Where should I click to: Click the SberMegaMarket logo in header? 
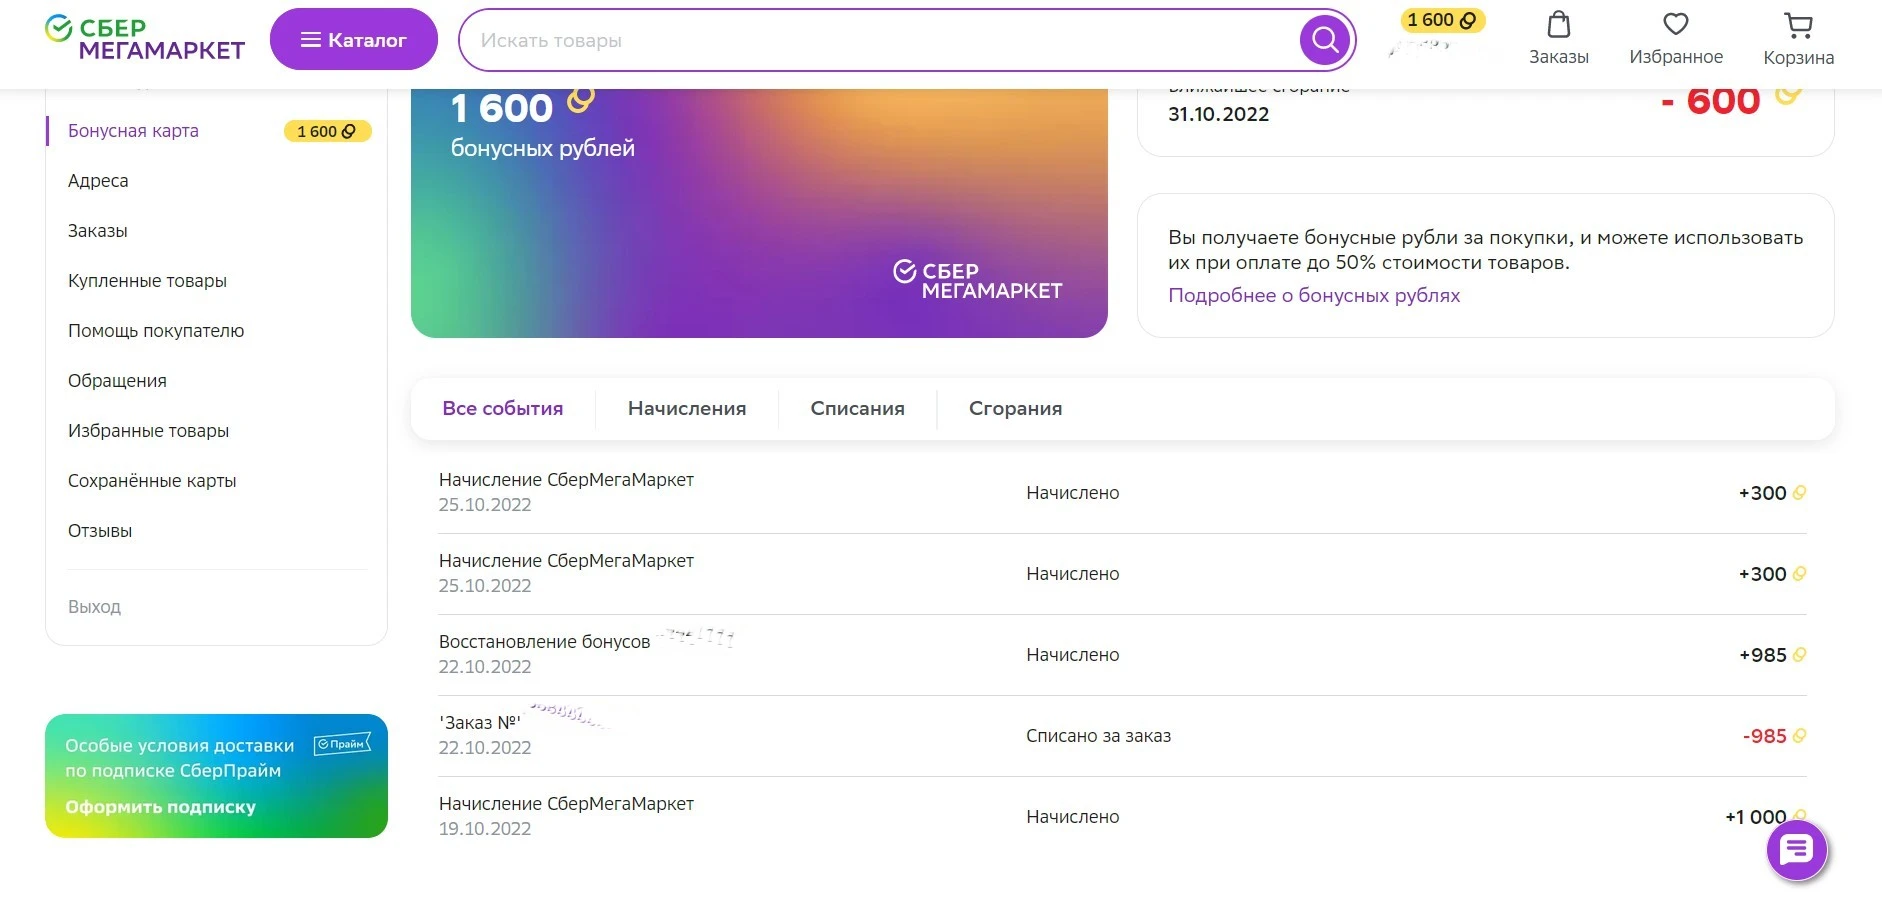pyautogui.click(x=145, y=39)
